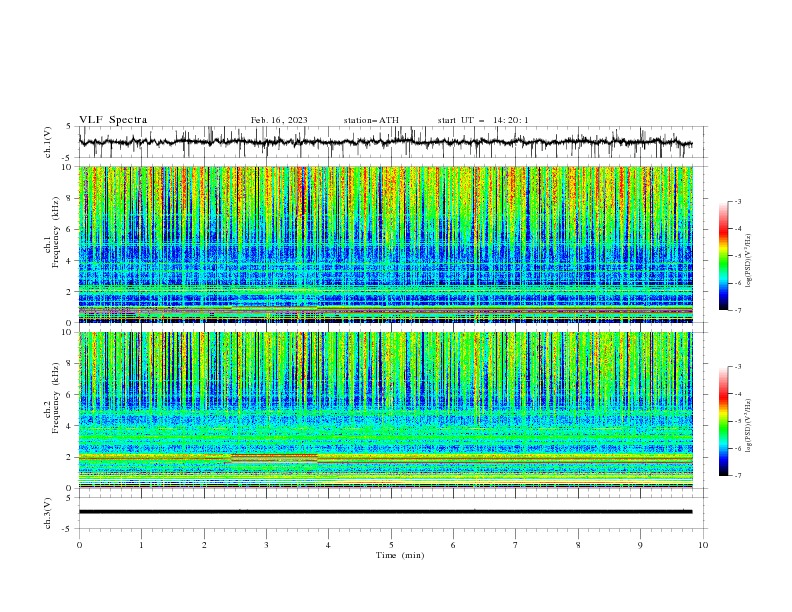Click the ch.3(V) axis label
The width and height of the screenshot is (792, 612).
pos(48,513)
